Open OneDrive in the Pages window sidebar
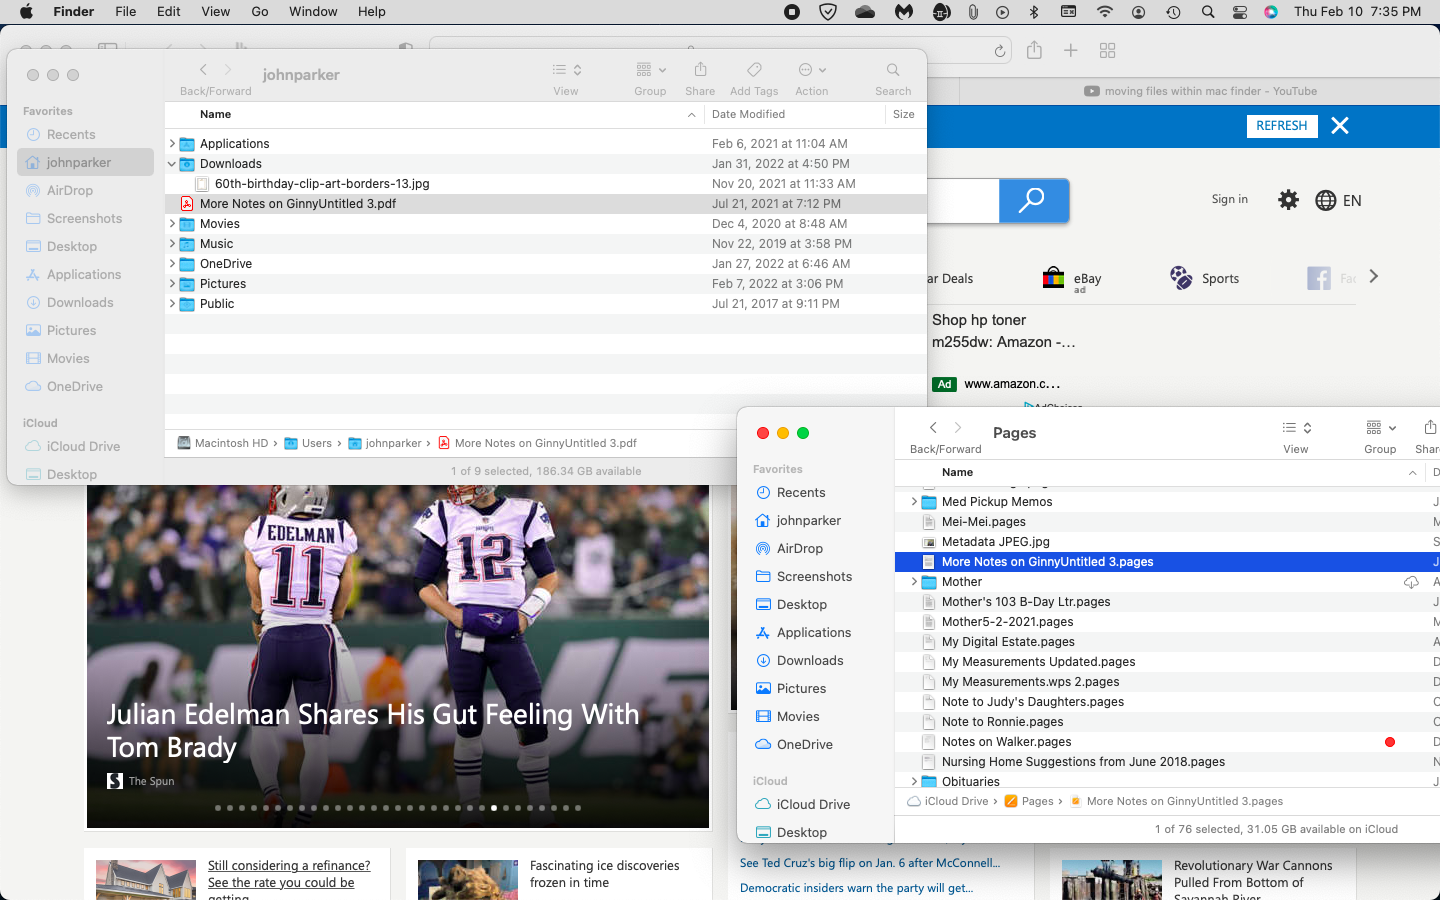Image resolution: width=1440 pixels, height=900 pixels. 804,744
